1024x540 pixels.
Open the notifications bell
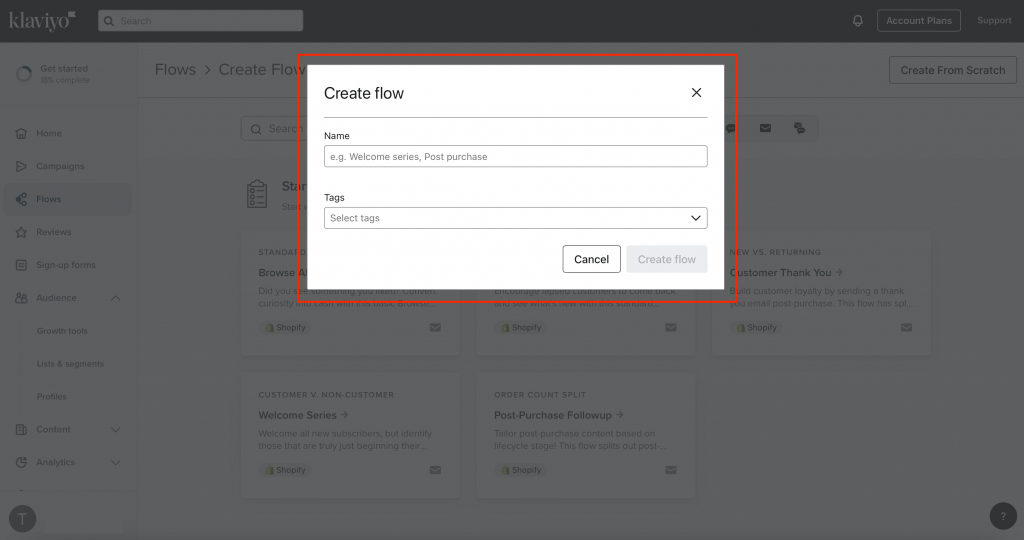pos(857,21)
